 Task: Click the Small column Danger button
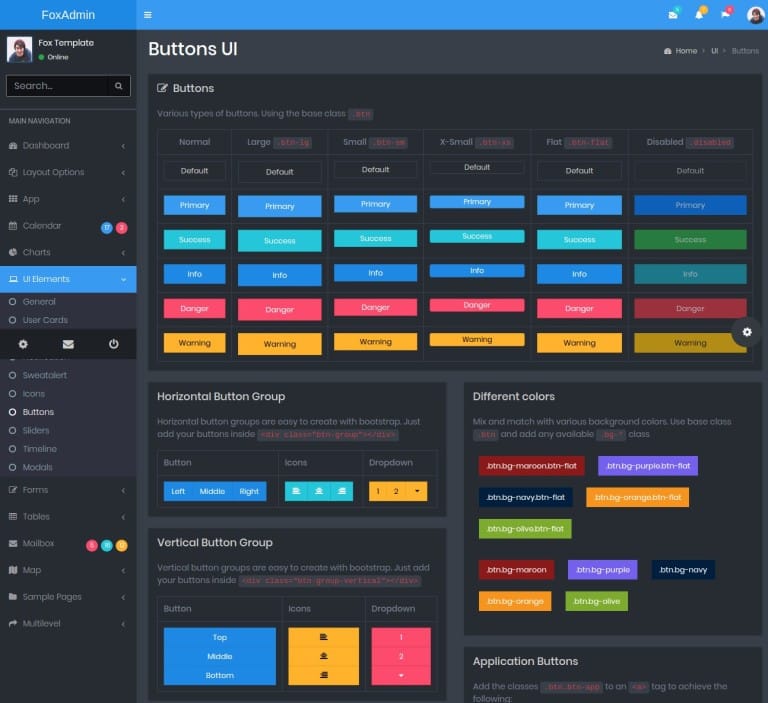(376, 307)
